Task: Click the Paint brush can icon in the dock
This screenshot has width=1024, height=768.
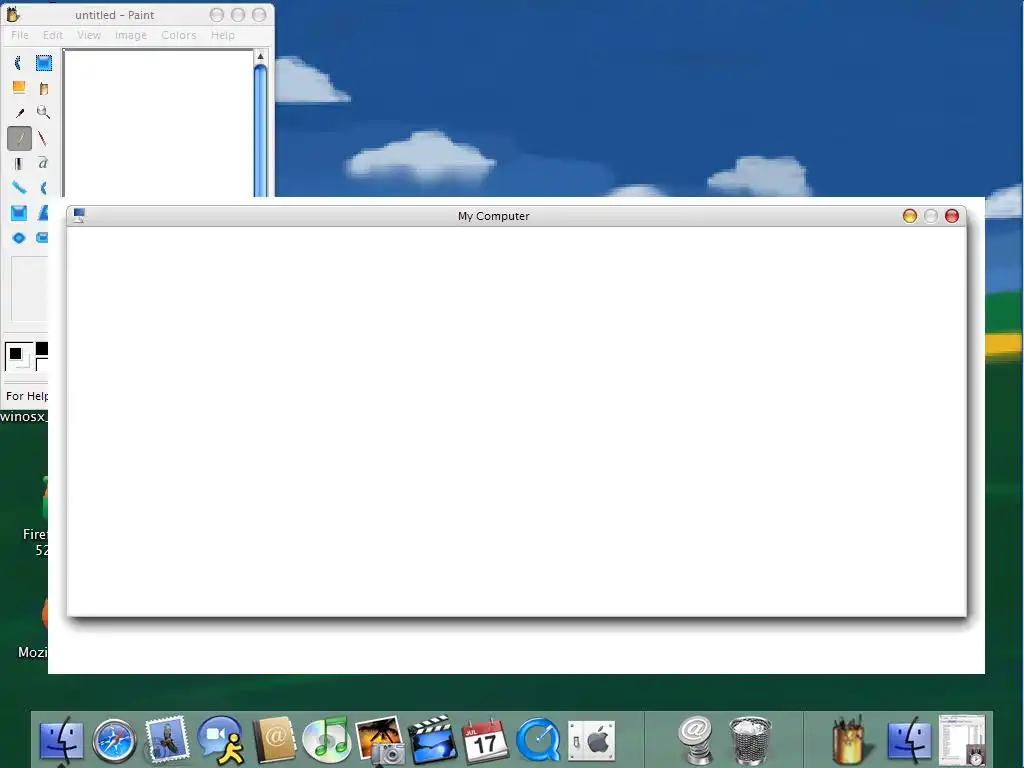Action: [x=850, y=741]
